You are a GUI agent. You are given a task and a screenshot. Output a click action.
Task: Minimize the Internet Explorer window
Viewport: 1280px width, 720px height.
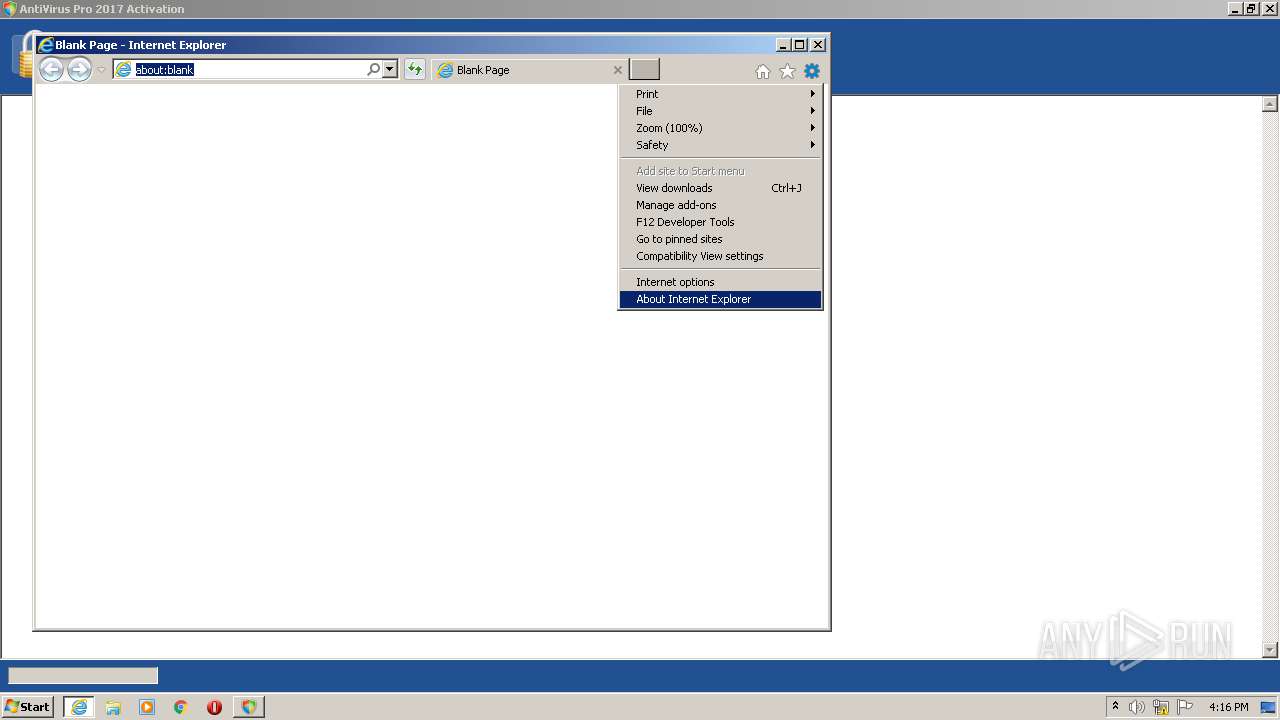782,45
